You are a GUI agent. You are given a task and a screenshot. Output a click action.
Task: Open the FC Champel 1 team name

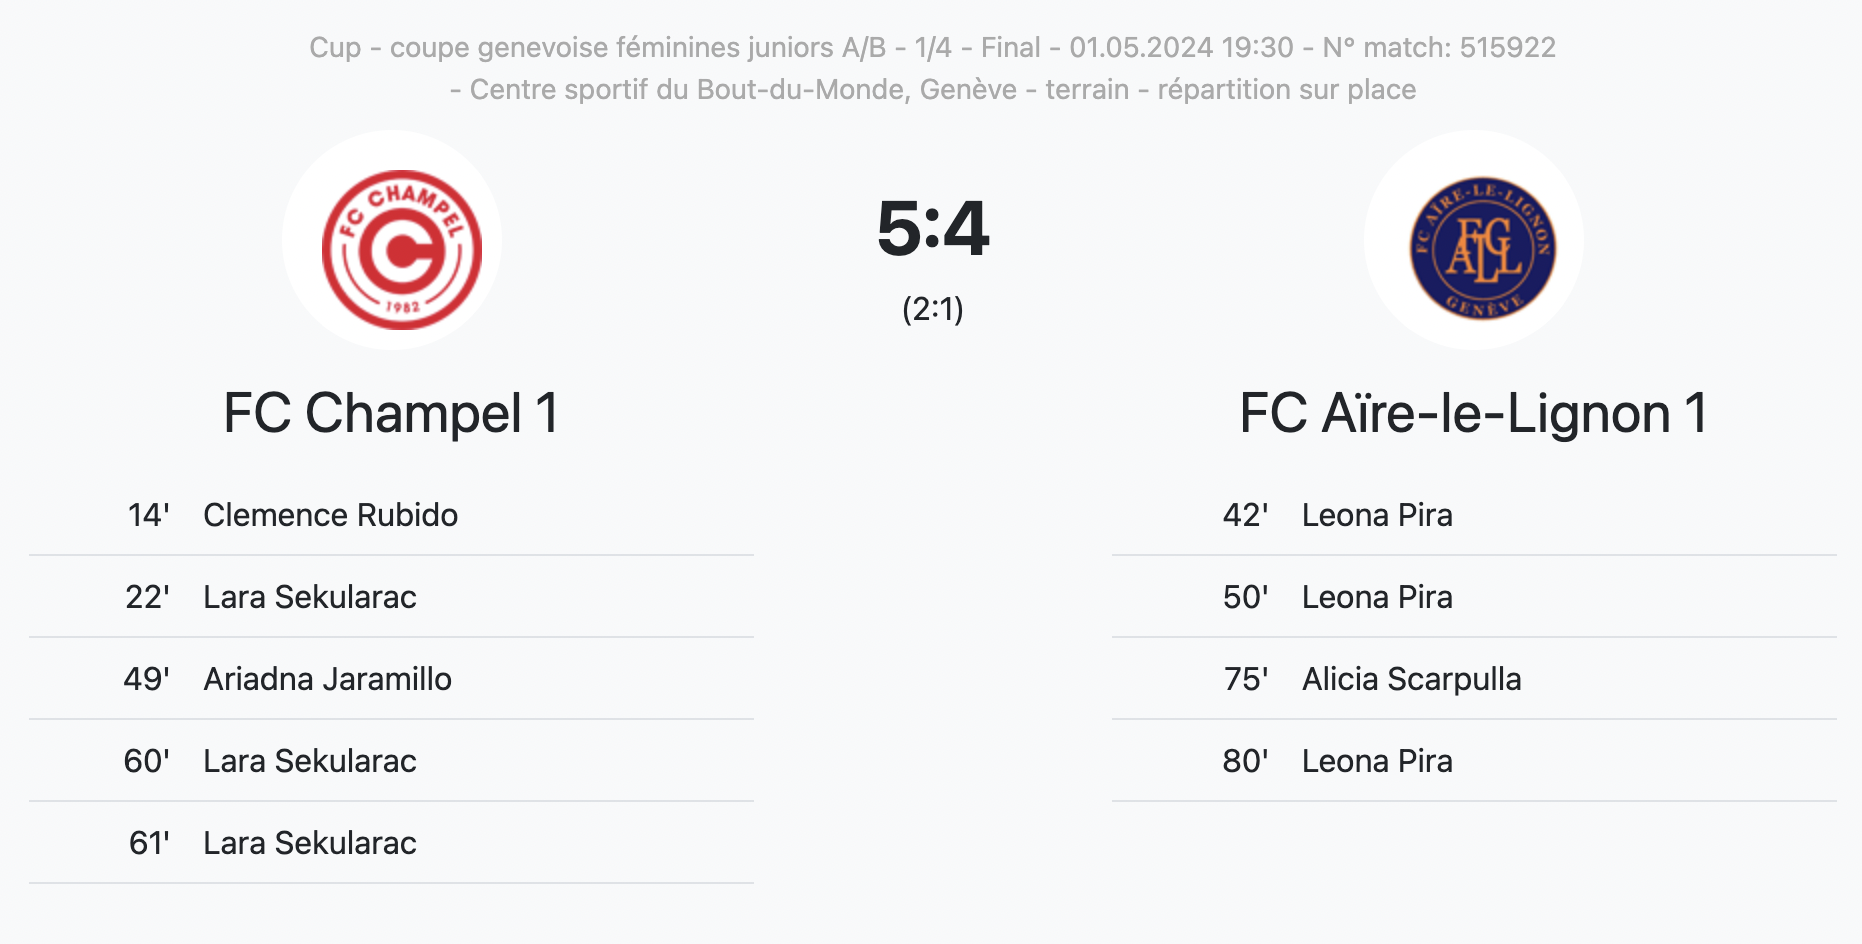point(391,413)
